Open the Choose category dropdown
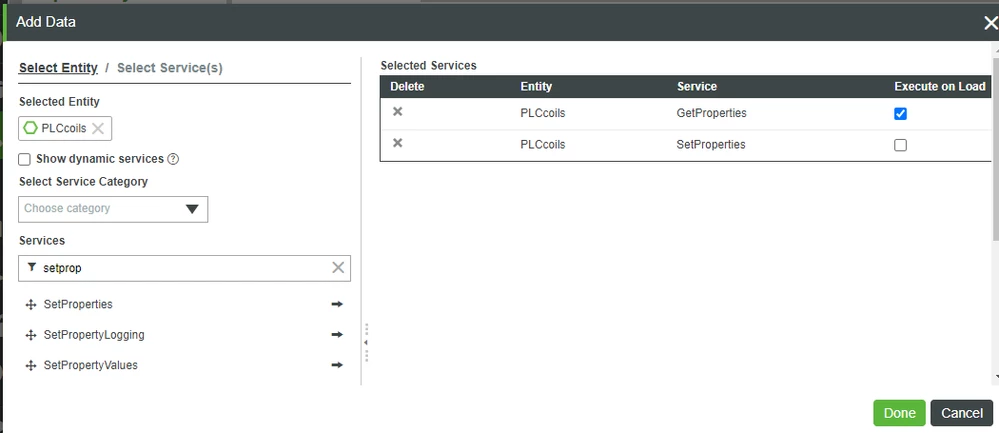Viewport: 999px width, 433px height. [x=113, y=209]
